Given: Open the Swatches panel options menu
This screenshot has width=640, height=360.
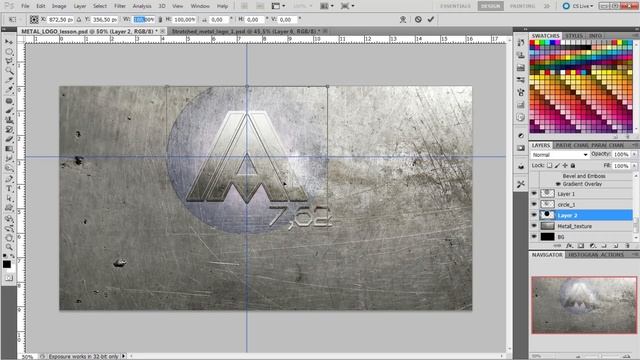Looking at the screenshot, I should click(x=635, y=36).
